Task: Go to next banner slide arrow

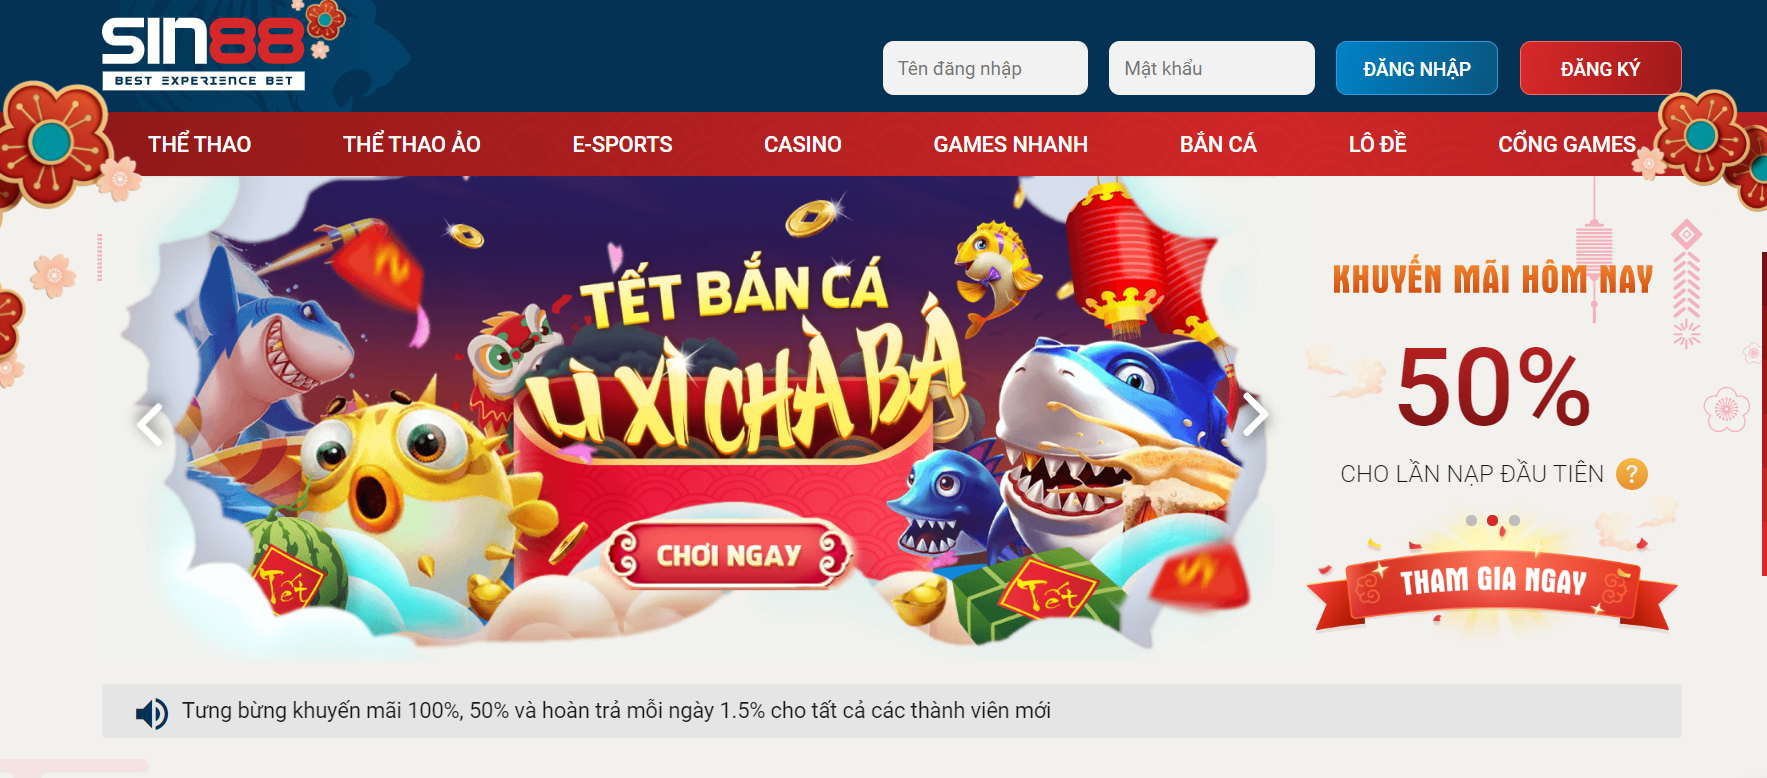Action: tap(1253, 414)
